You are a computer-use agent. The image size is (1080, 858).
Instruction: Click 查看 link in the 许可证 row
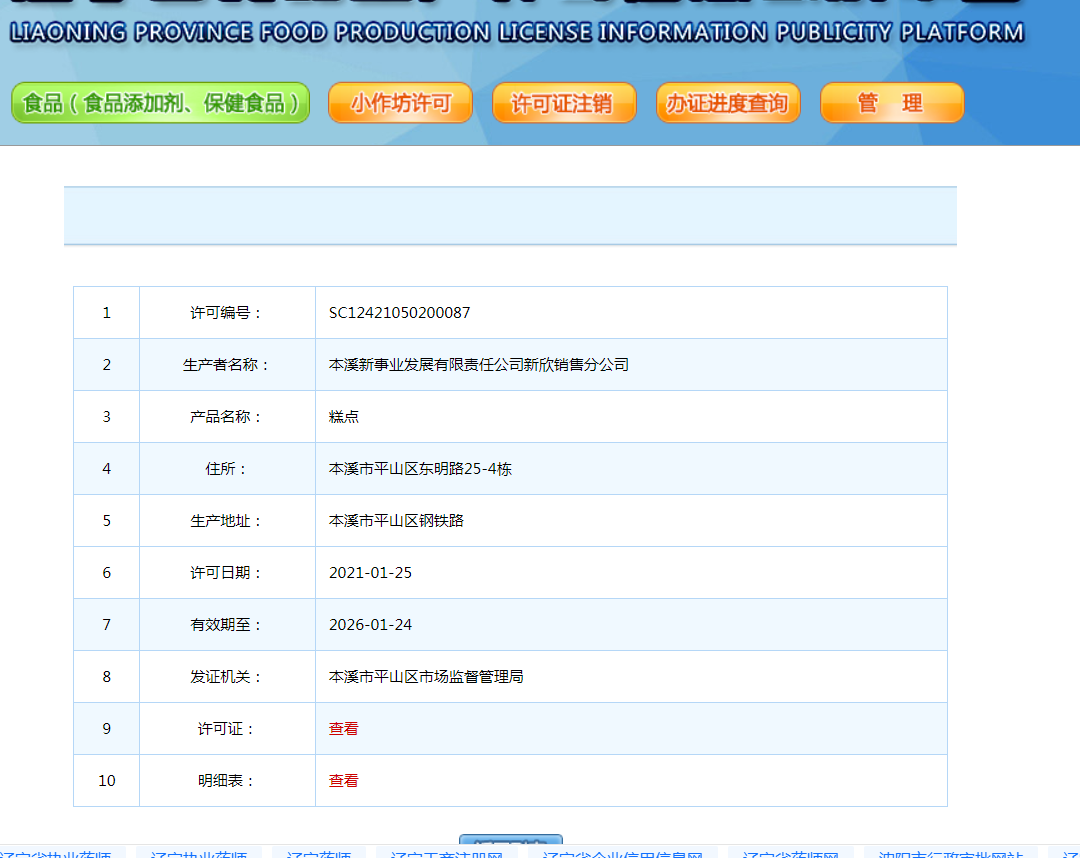pos(344,729)
